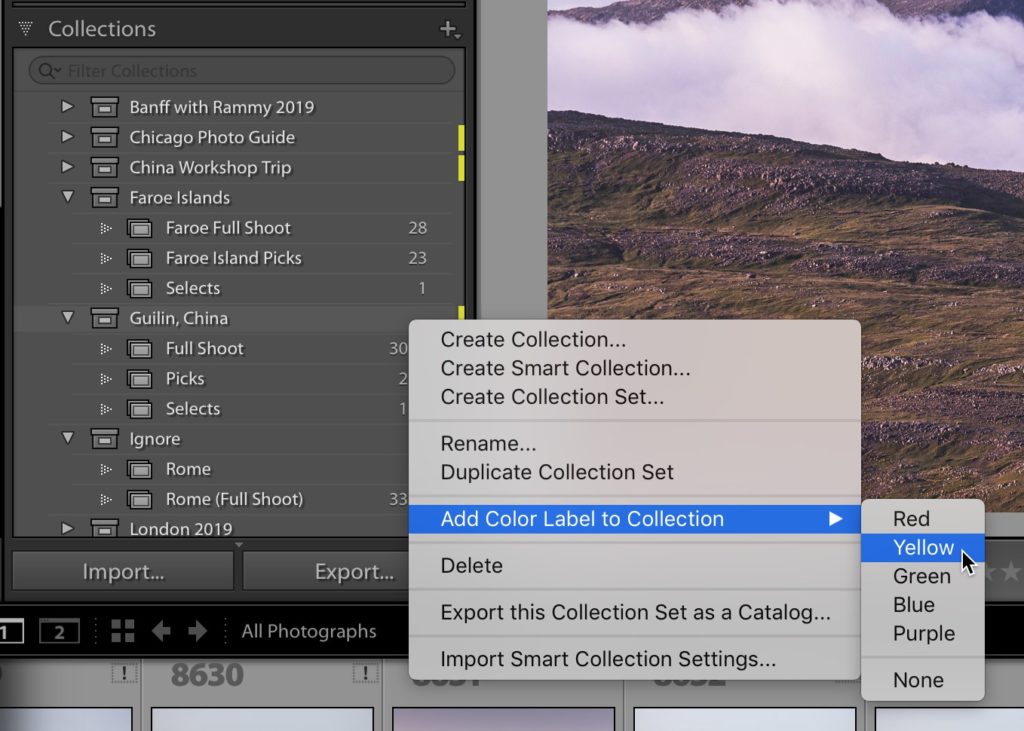The image size is (1024, 731).
Task: Click the Chicago Photo Guide set icon
Action: pyautogui.click(x=104, y=137)
